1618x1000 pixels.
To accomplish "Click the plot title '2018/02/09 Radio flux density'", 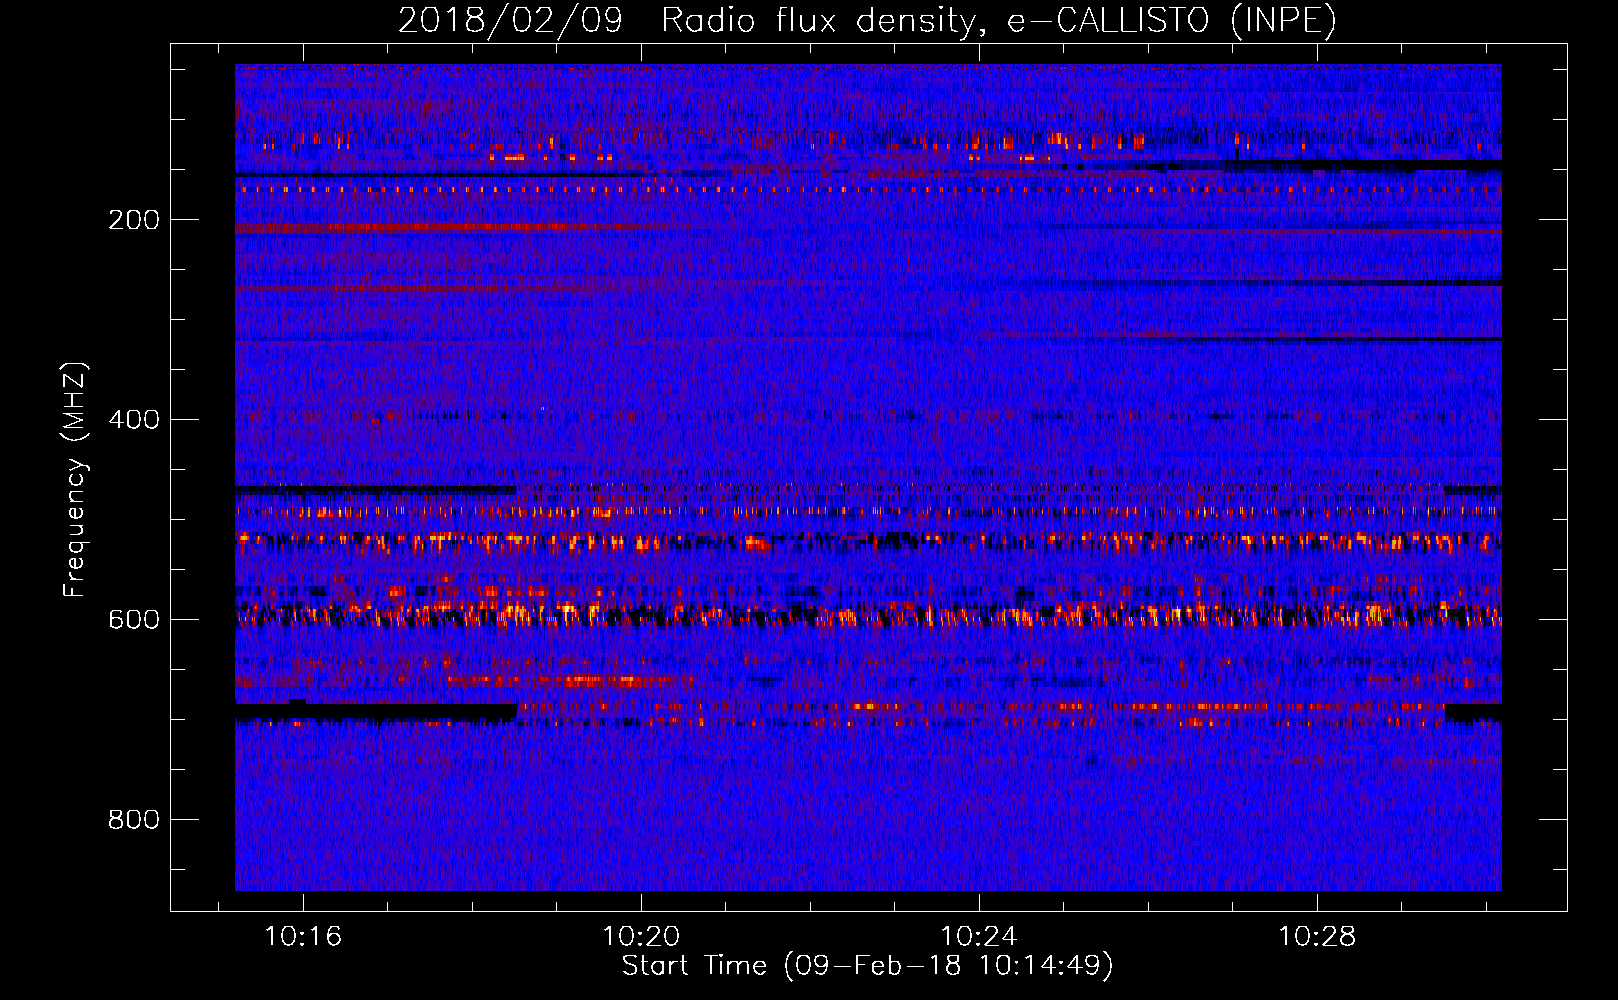I will [684, 20].
